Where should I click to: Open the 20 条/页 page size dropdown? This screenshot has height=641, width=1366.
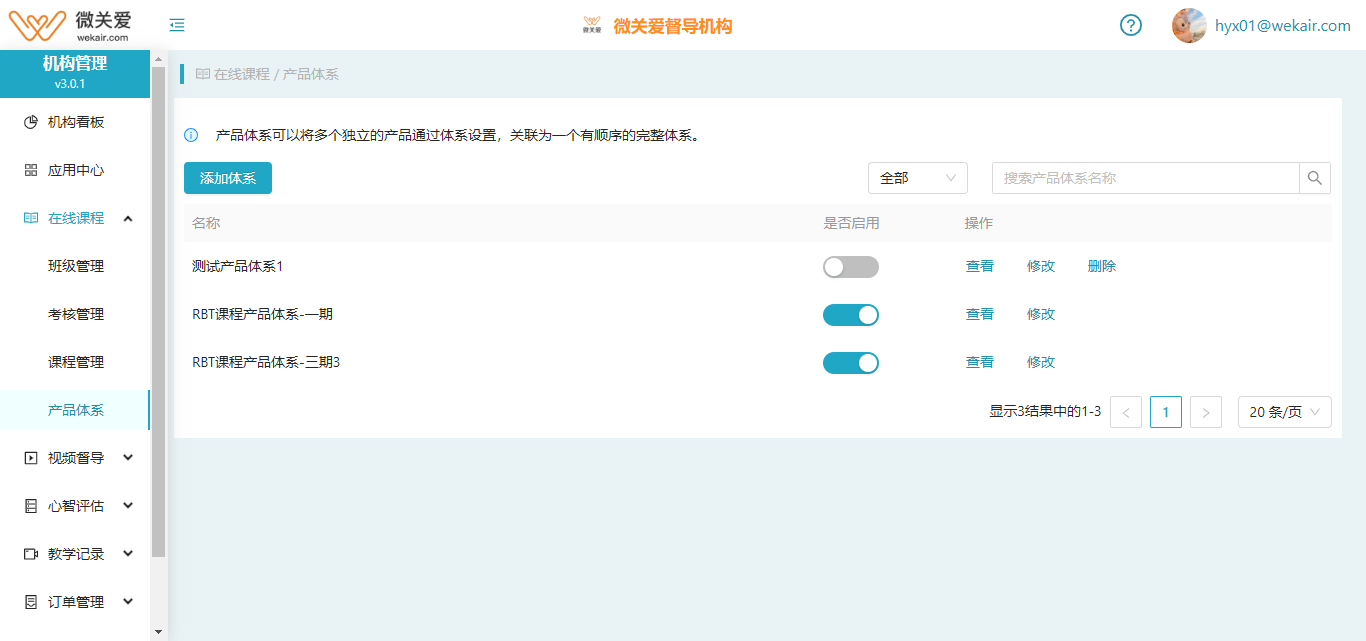(1284, 412)
